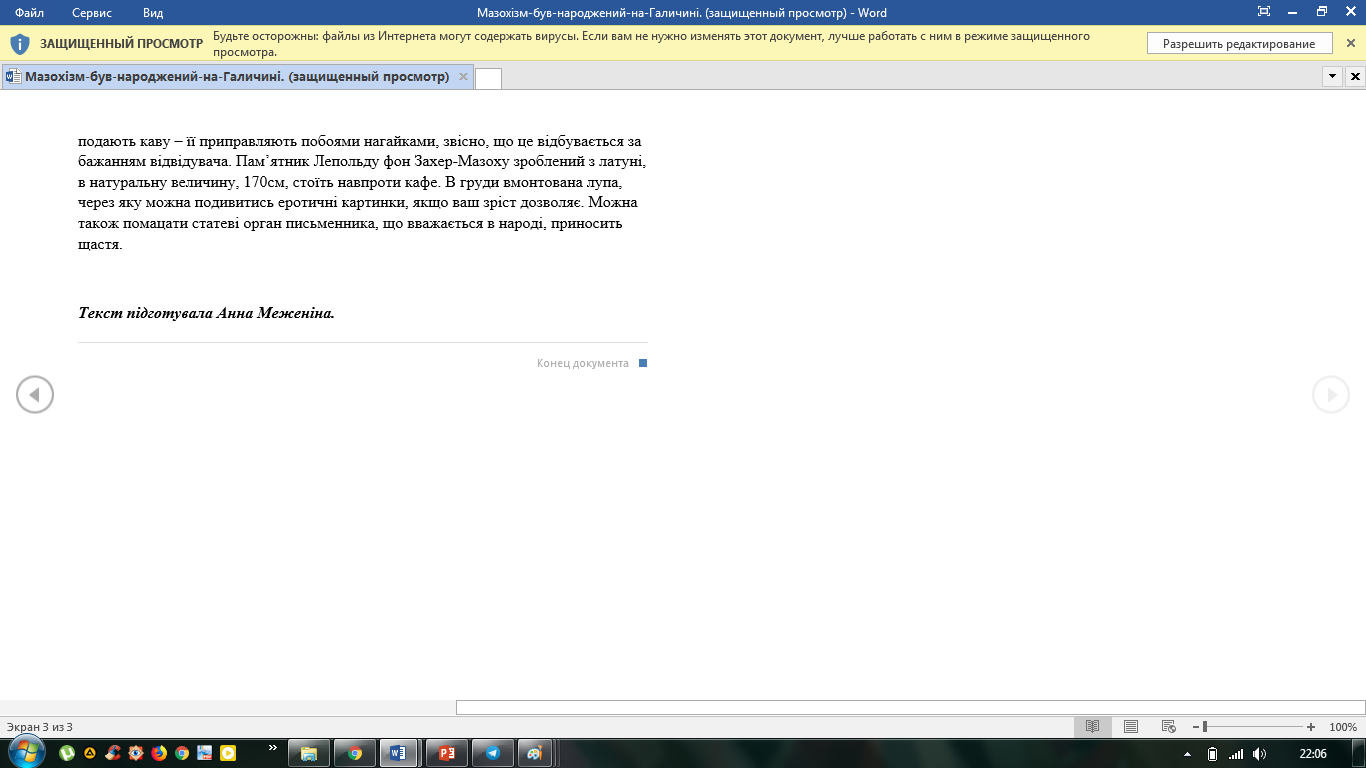Screen dimensions: 1366x768
Task: Zoom in with the plus icon
Action: (x=1311, y=727)
